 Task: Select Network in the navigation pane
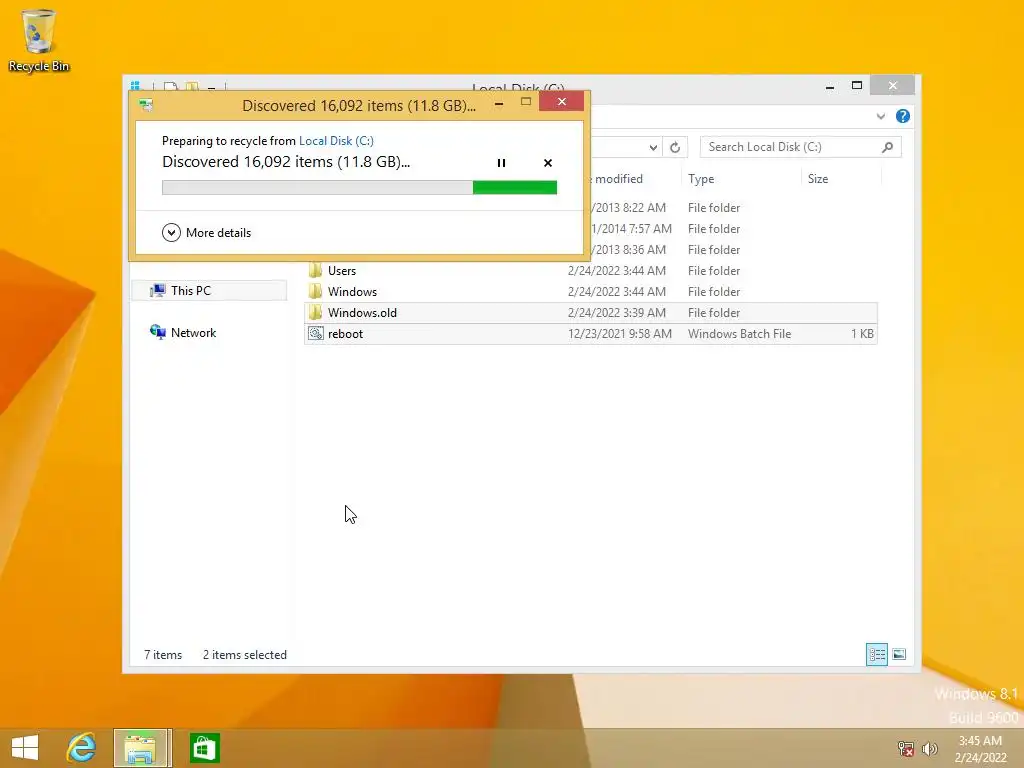(183, 332)
